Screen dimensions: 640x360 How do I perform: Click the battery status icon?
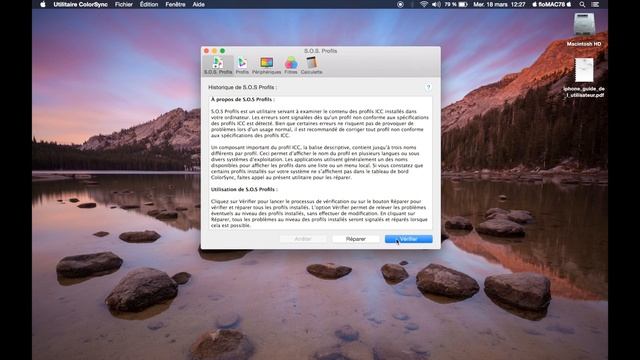[463, 4]
